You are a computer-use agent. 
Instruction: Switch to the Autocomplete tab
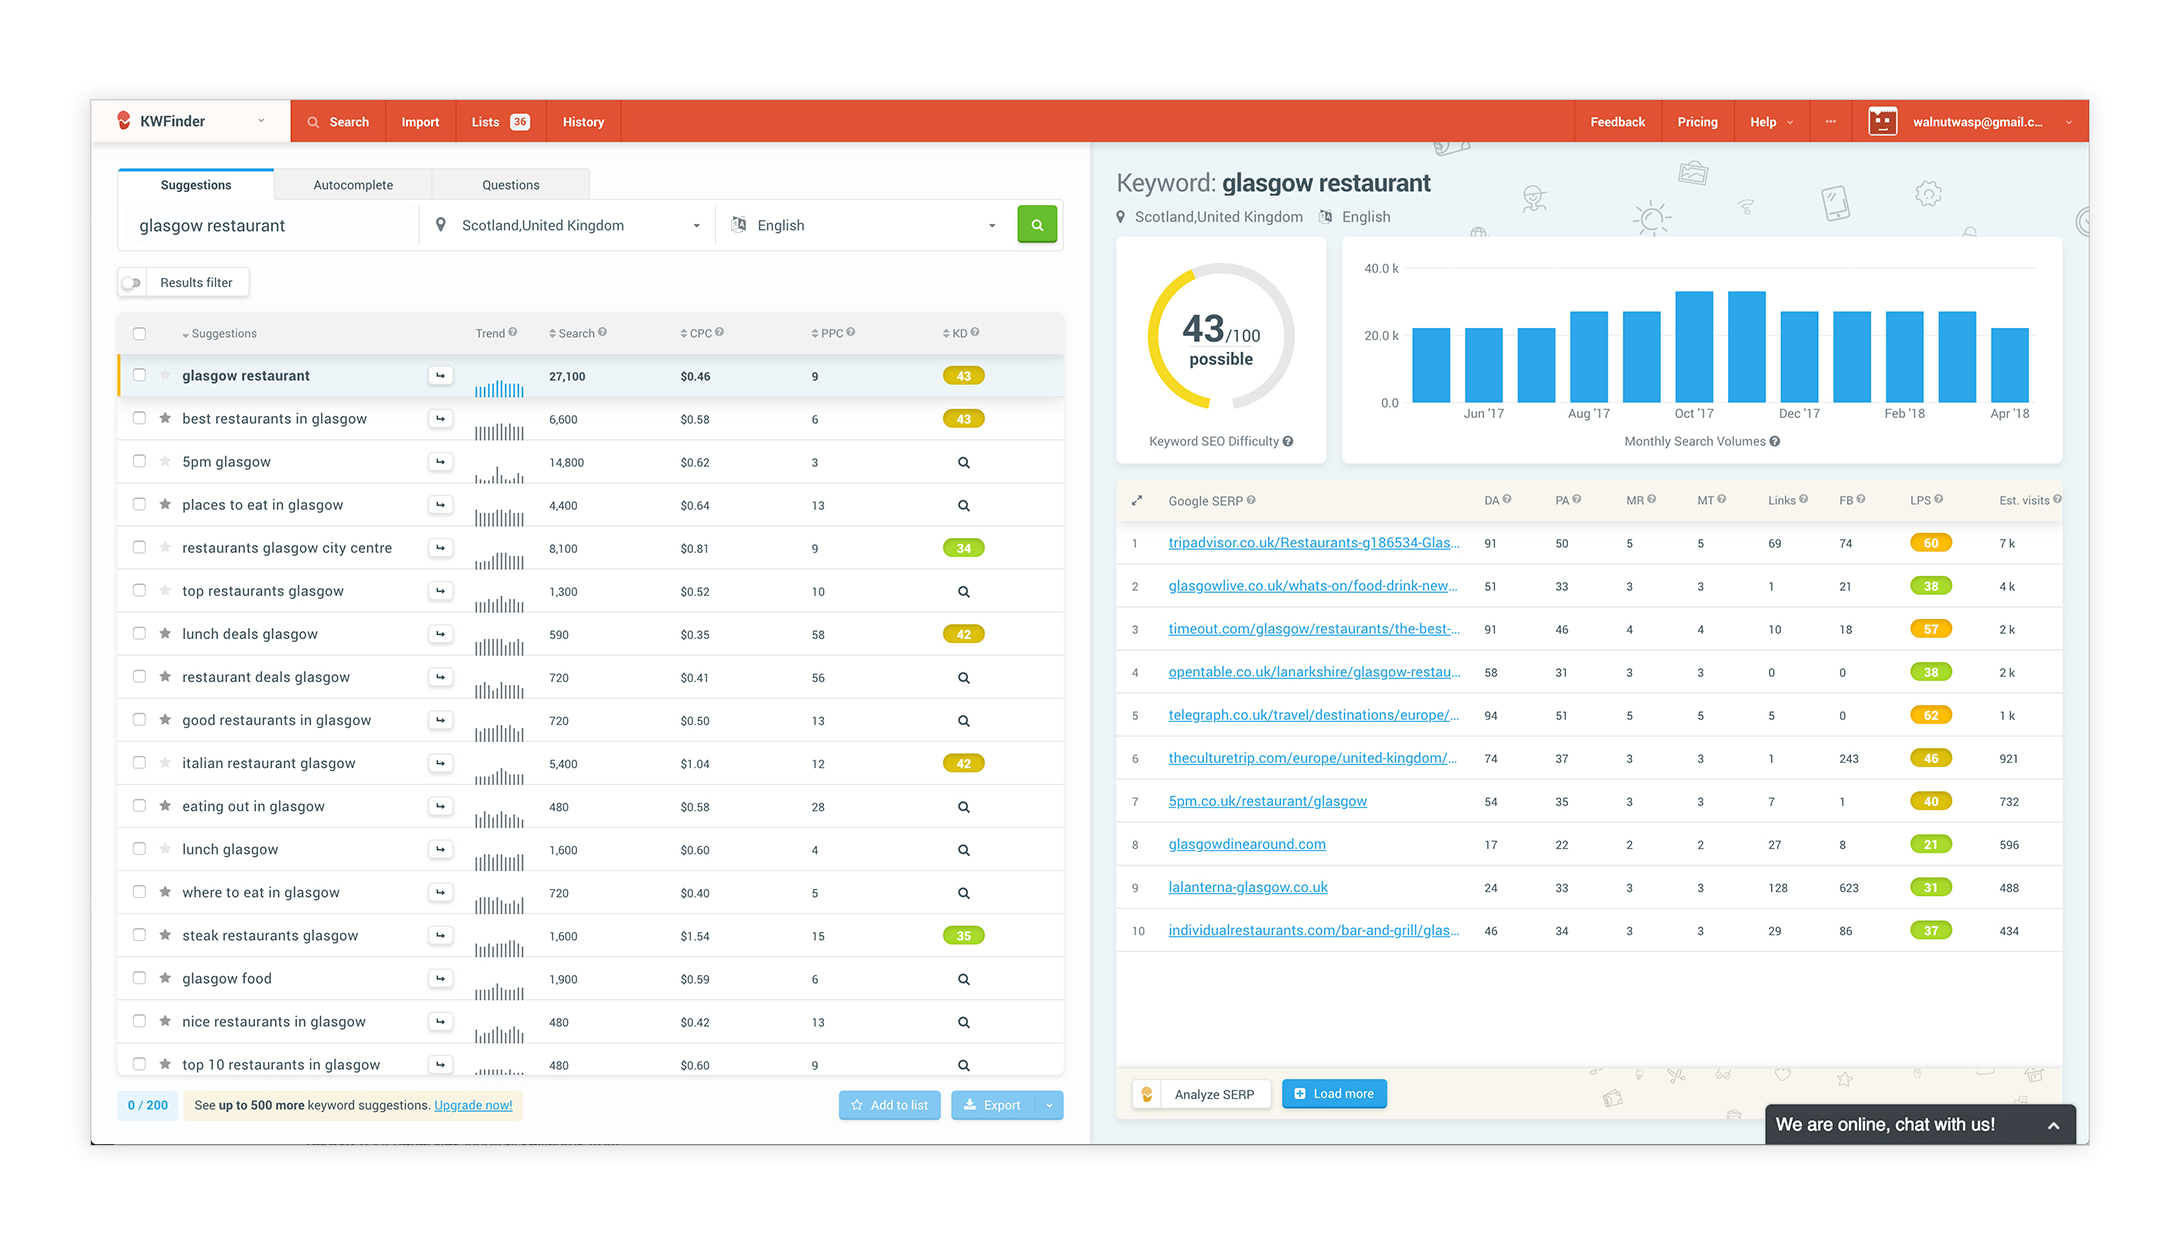353,185
